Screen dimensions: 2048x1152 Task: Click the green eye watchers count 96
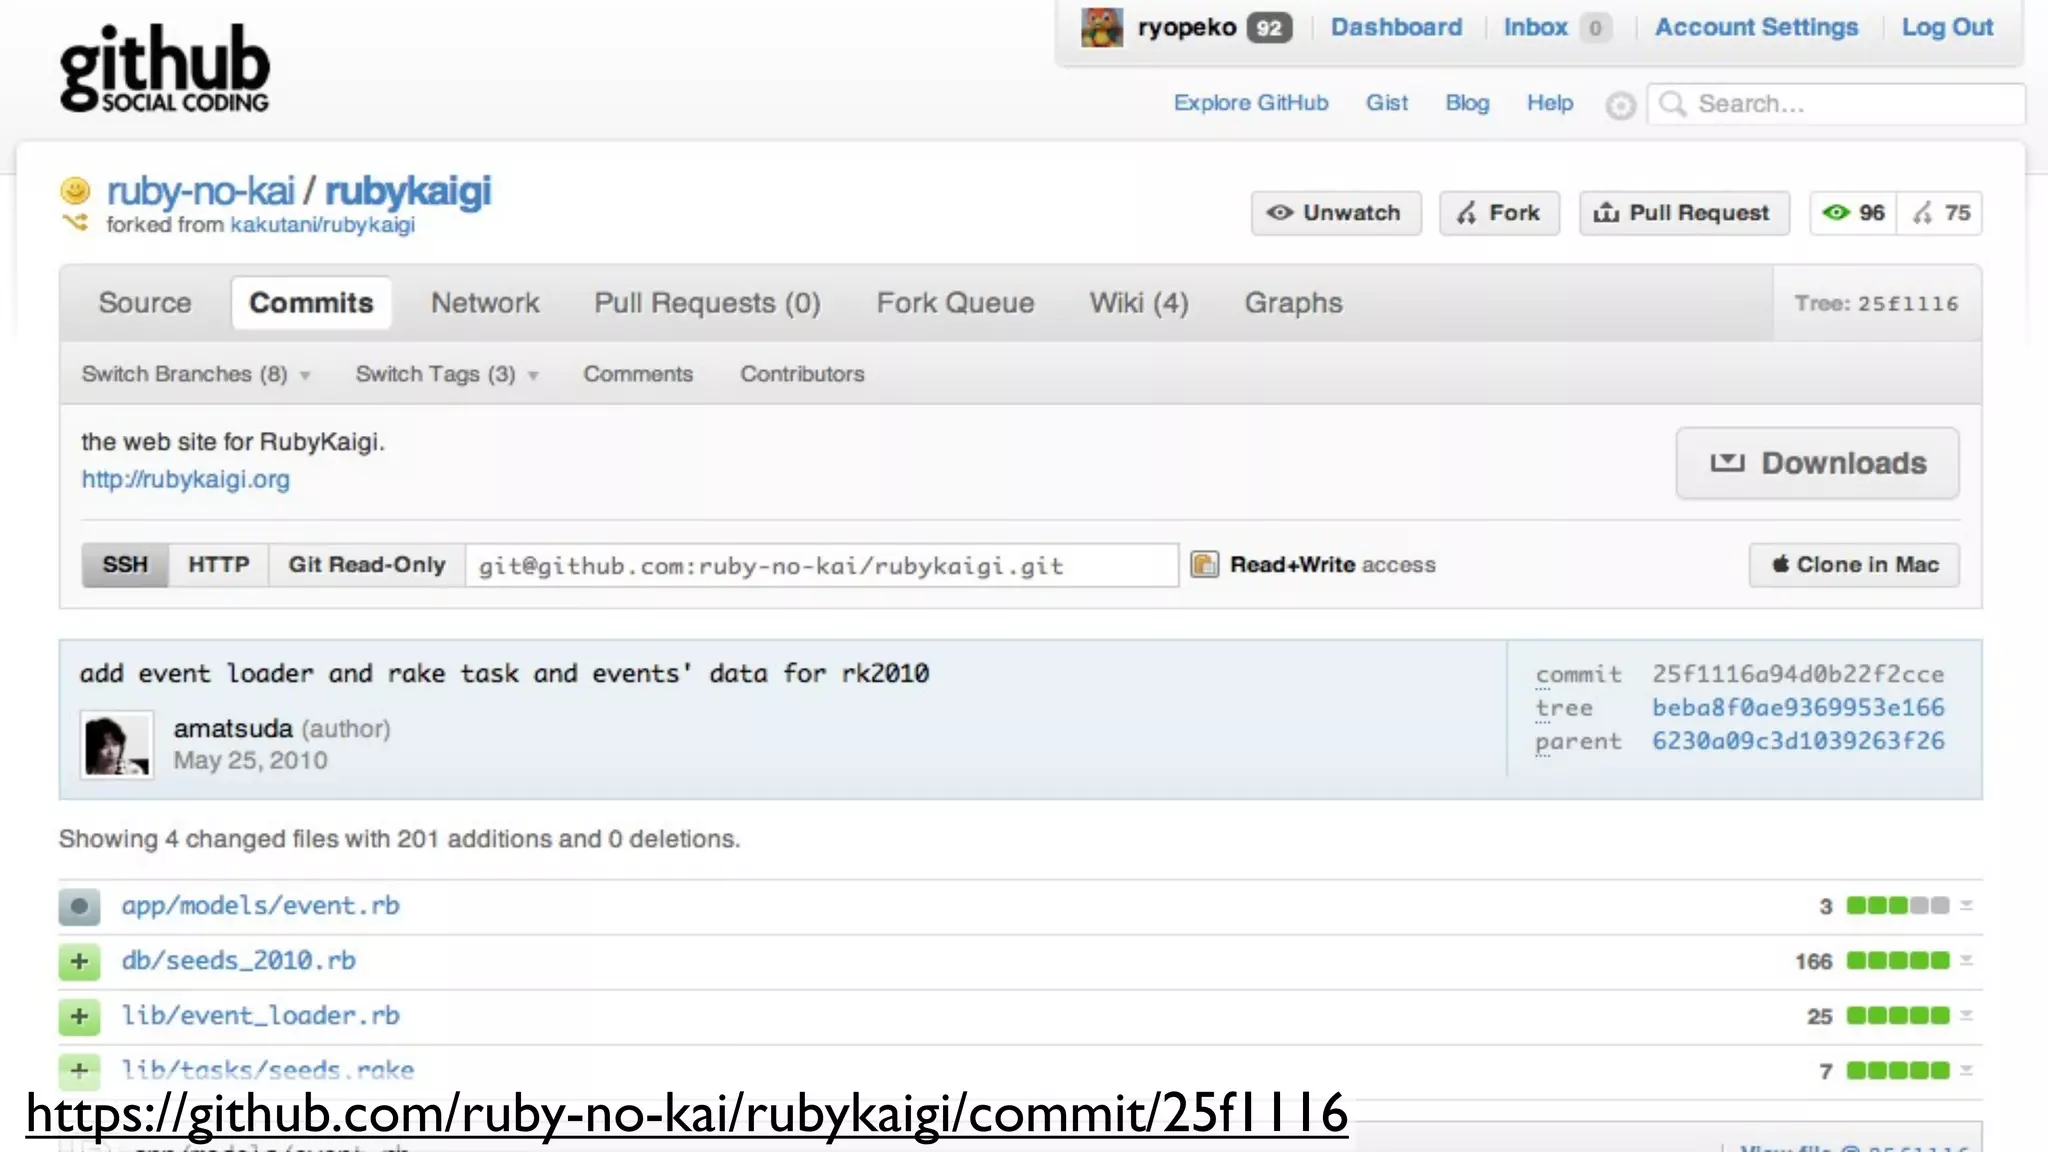pos(1852,213)
